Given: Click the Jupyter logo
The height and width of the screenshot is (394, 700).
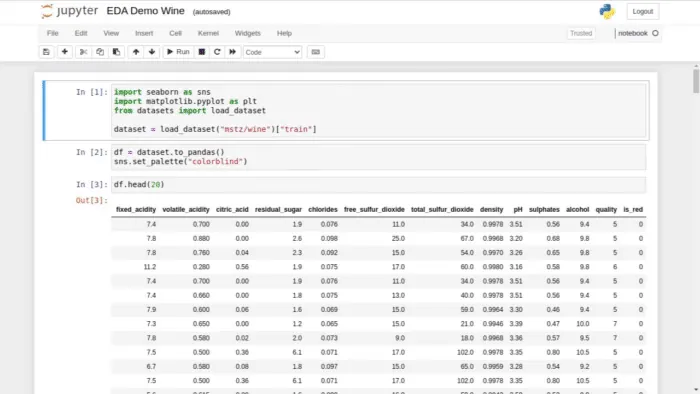Looking at the screenshot, I should click(69, 11).
